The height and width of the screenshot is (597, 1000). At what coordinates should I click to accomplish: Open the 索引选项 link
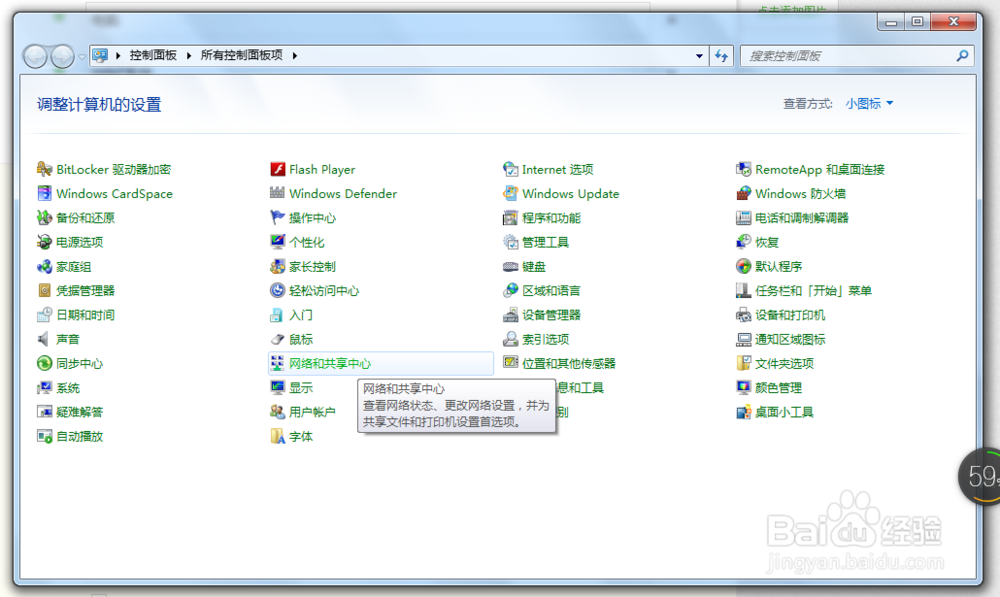point(546,339)
